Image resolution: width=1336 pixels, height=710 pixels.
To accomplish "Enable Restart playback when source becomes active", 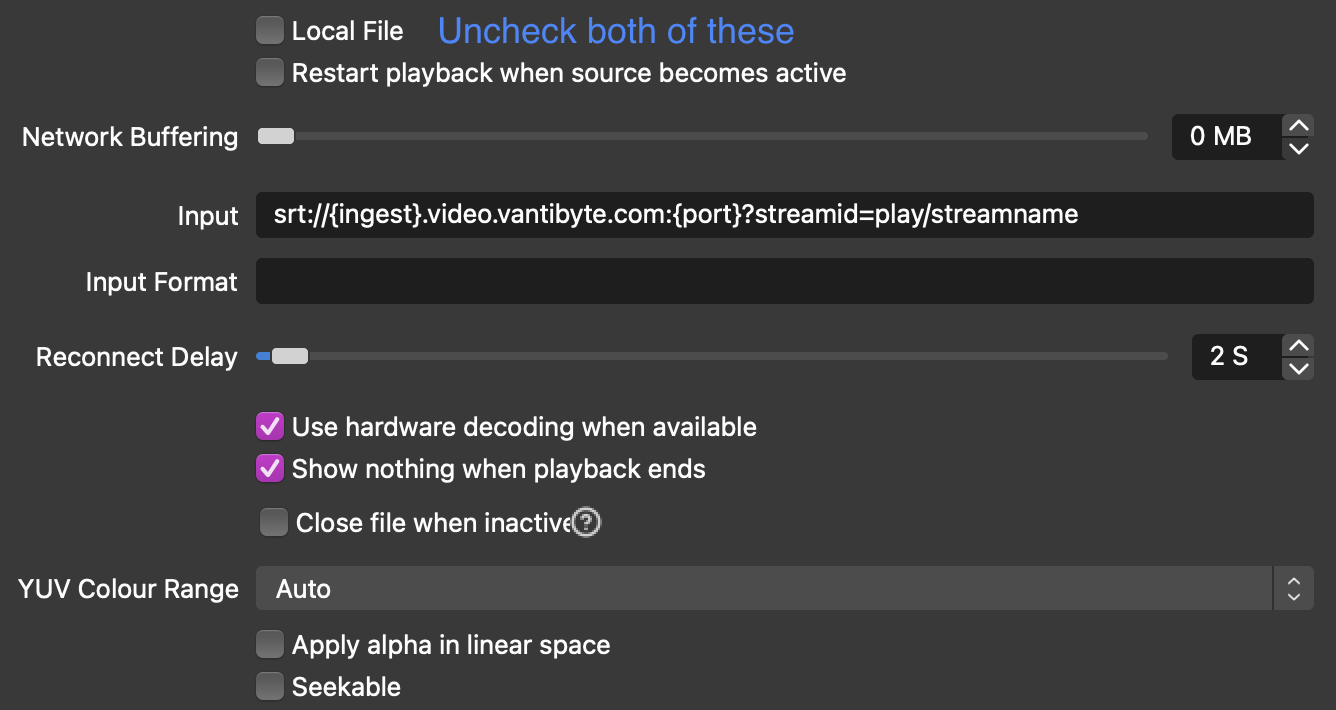I will [269, 72].
